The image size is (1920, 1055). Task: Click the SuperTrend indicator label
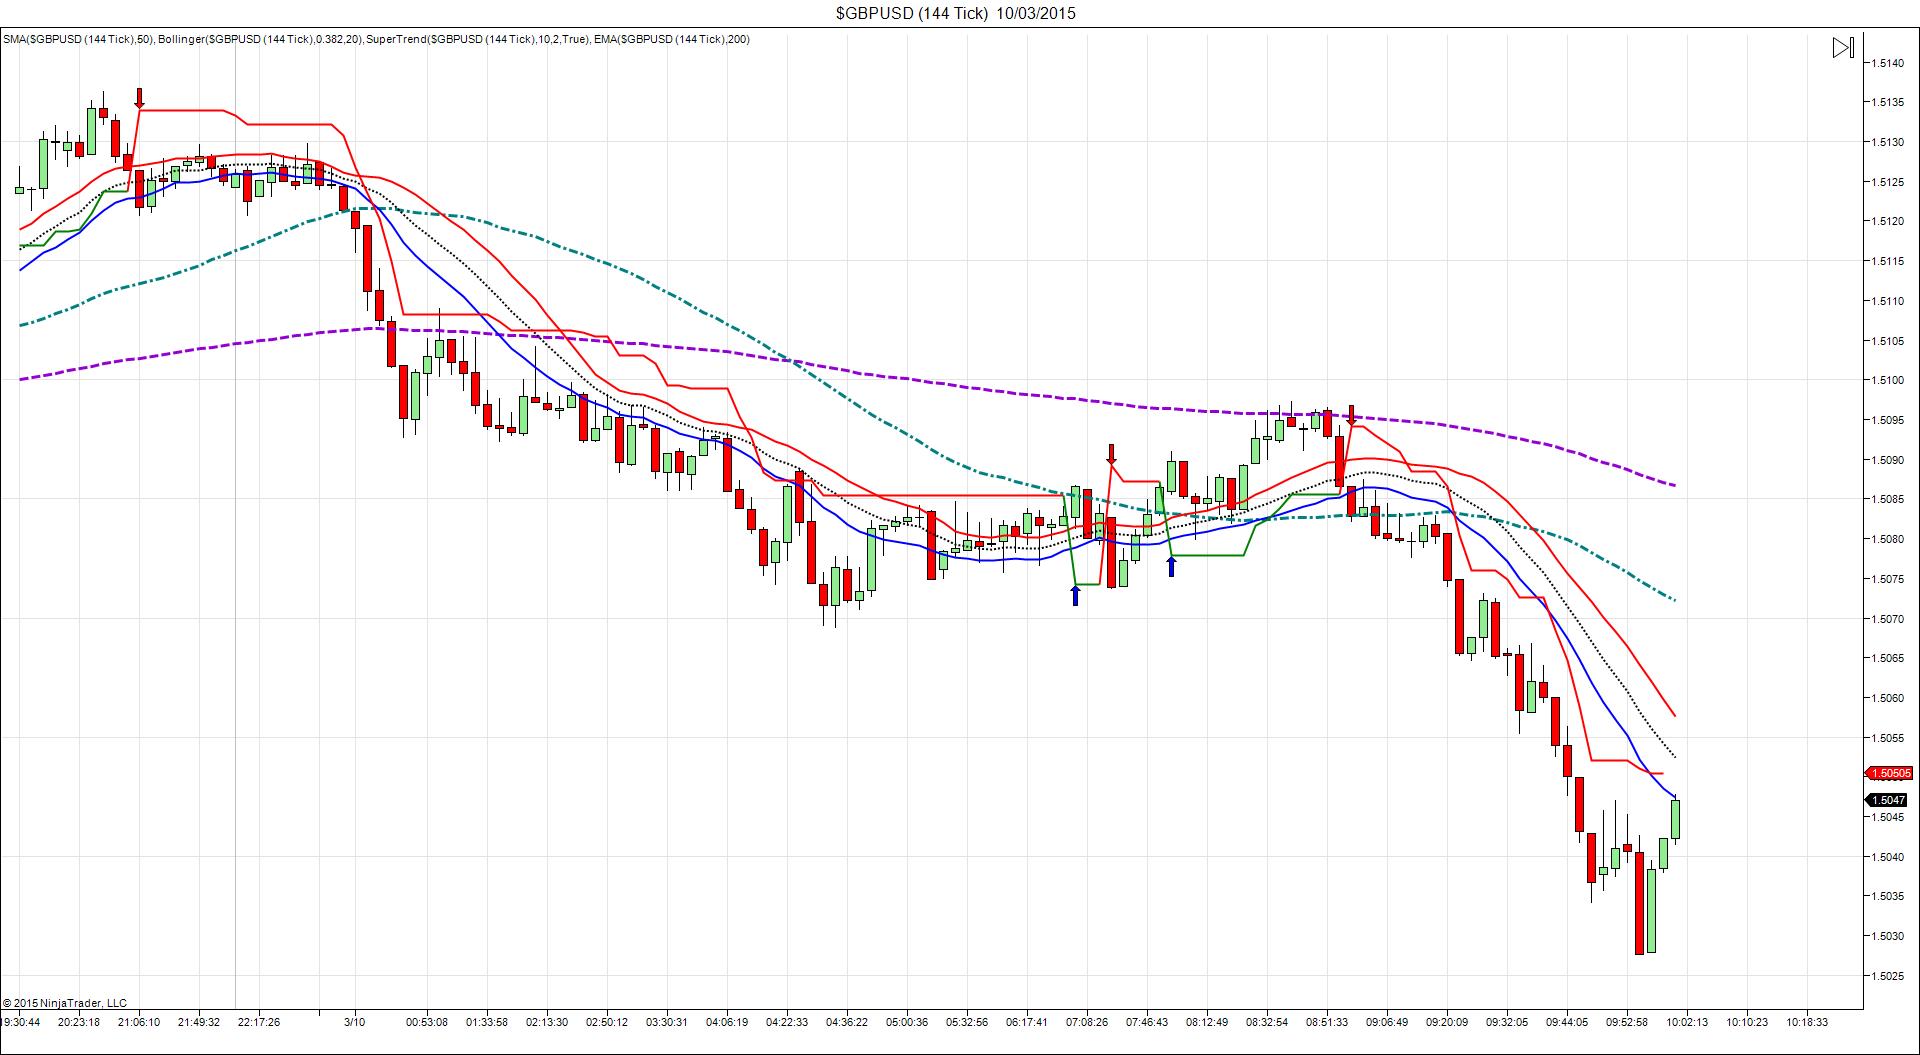point(478,39)
